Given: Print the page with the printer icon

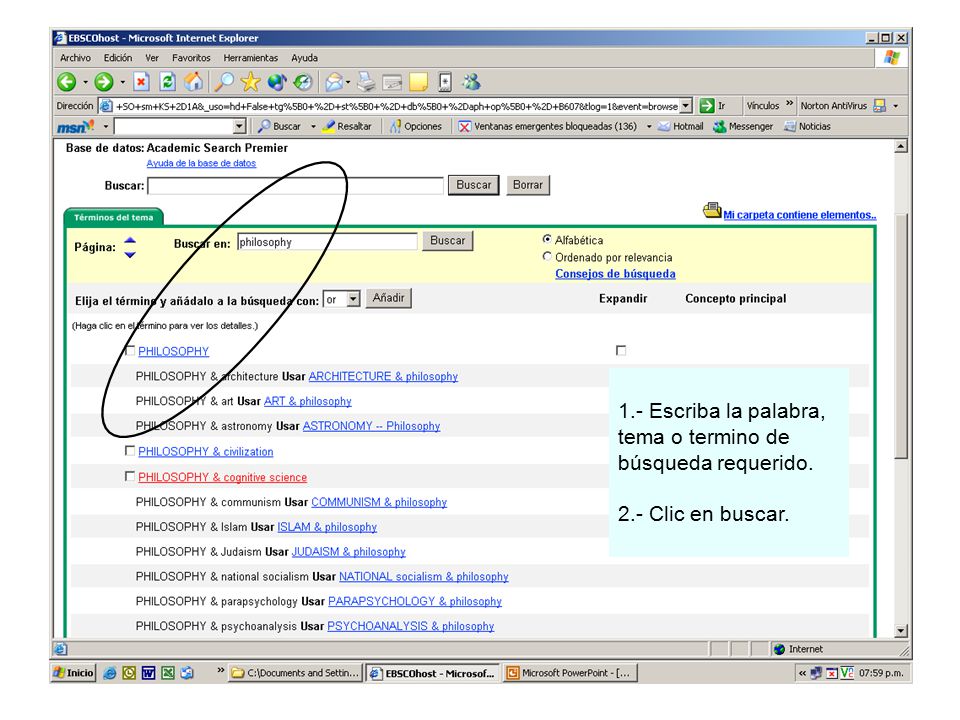Looking at the screenshot, I should (366, 81).
